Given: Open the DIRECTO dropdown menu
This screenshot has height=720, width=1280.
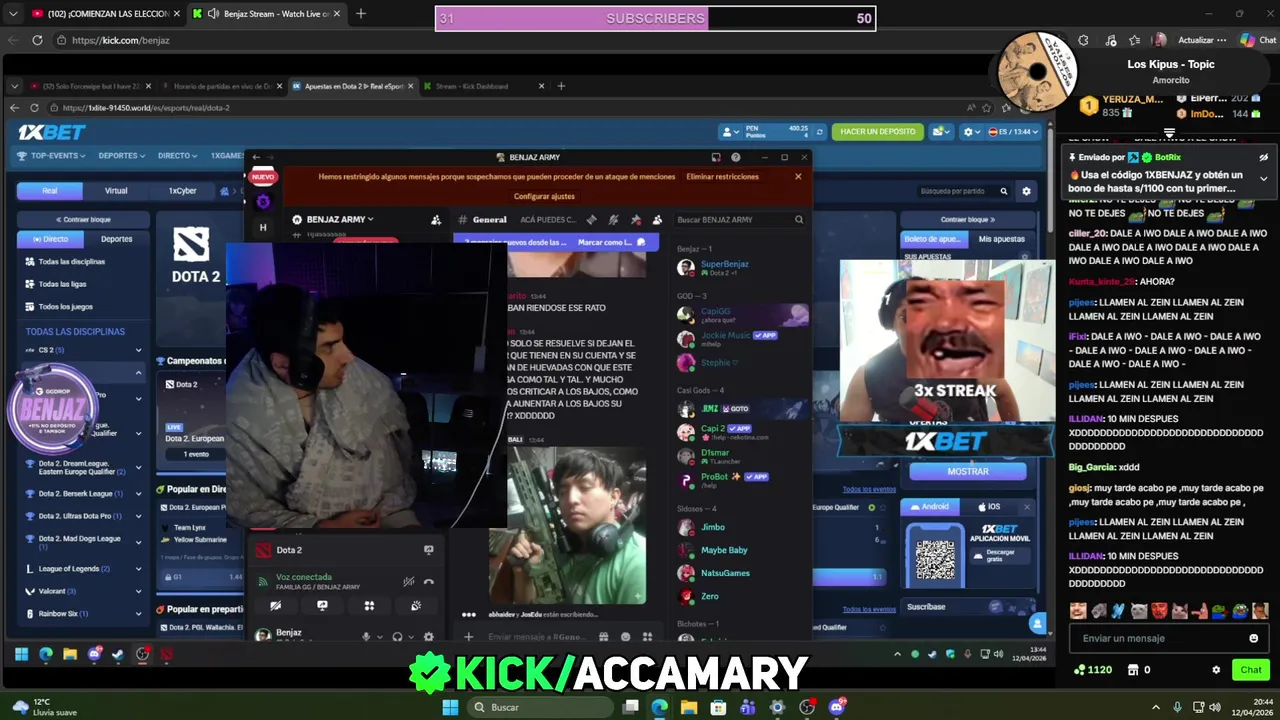Looking at the screenshot, I should point(177,156).
